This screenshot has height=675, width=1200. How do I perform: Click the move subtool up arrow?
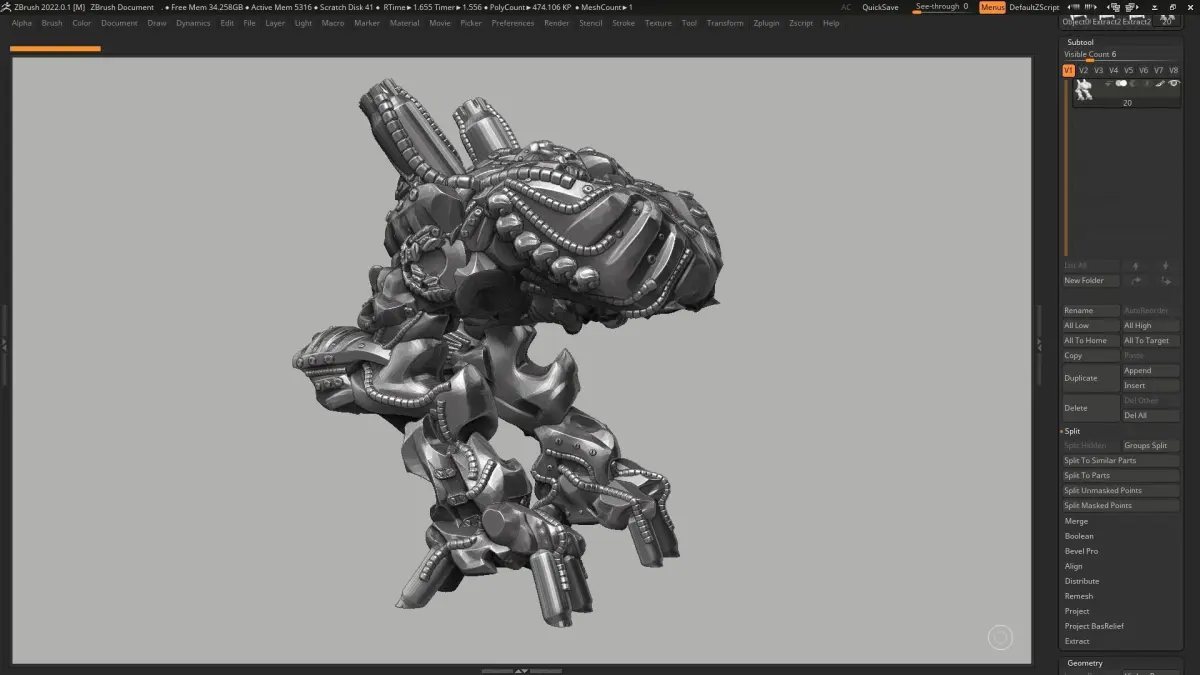[x=1135, y=266]
